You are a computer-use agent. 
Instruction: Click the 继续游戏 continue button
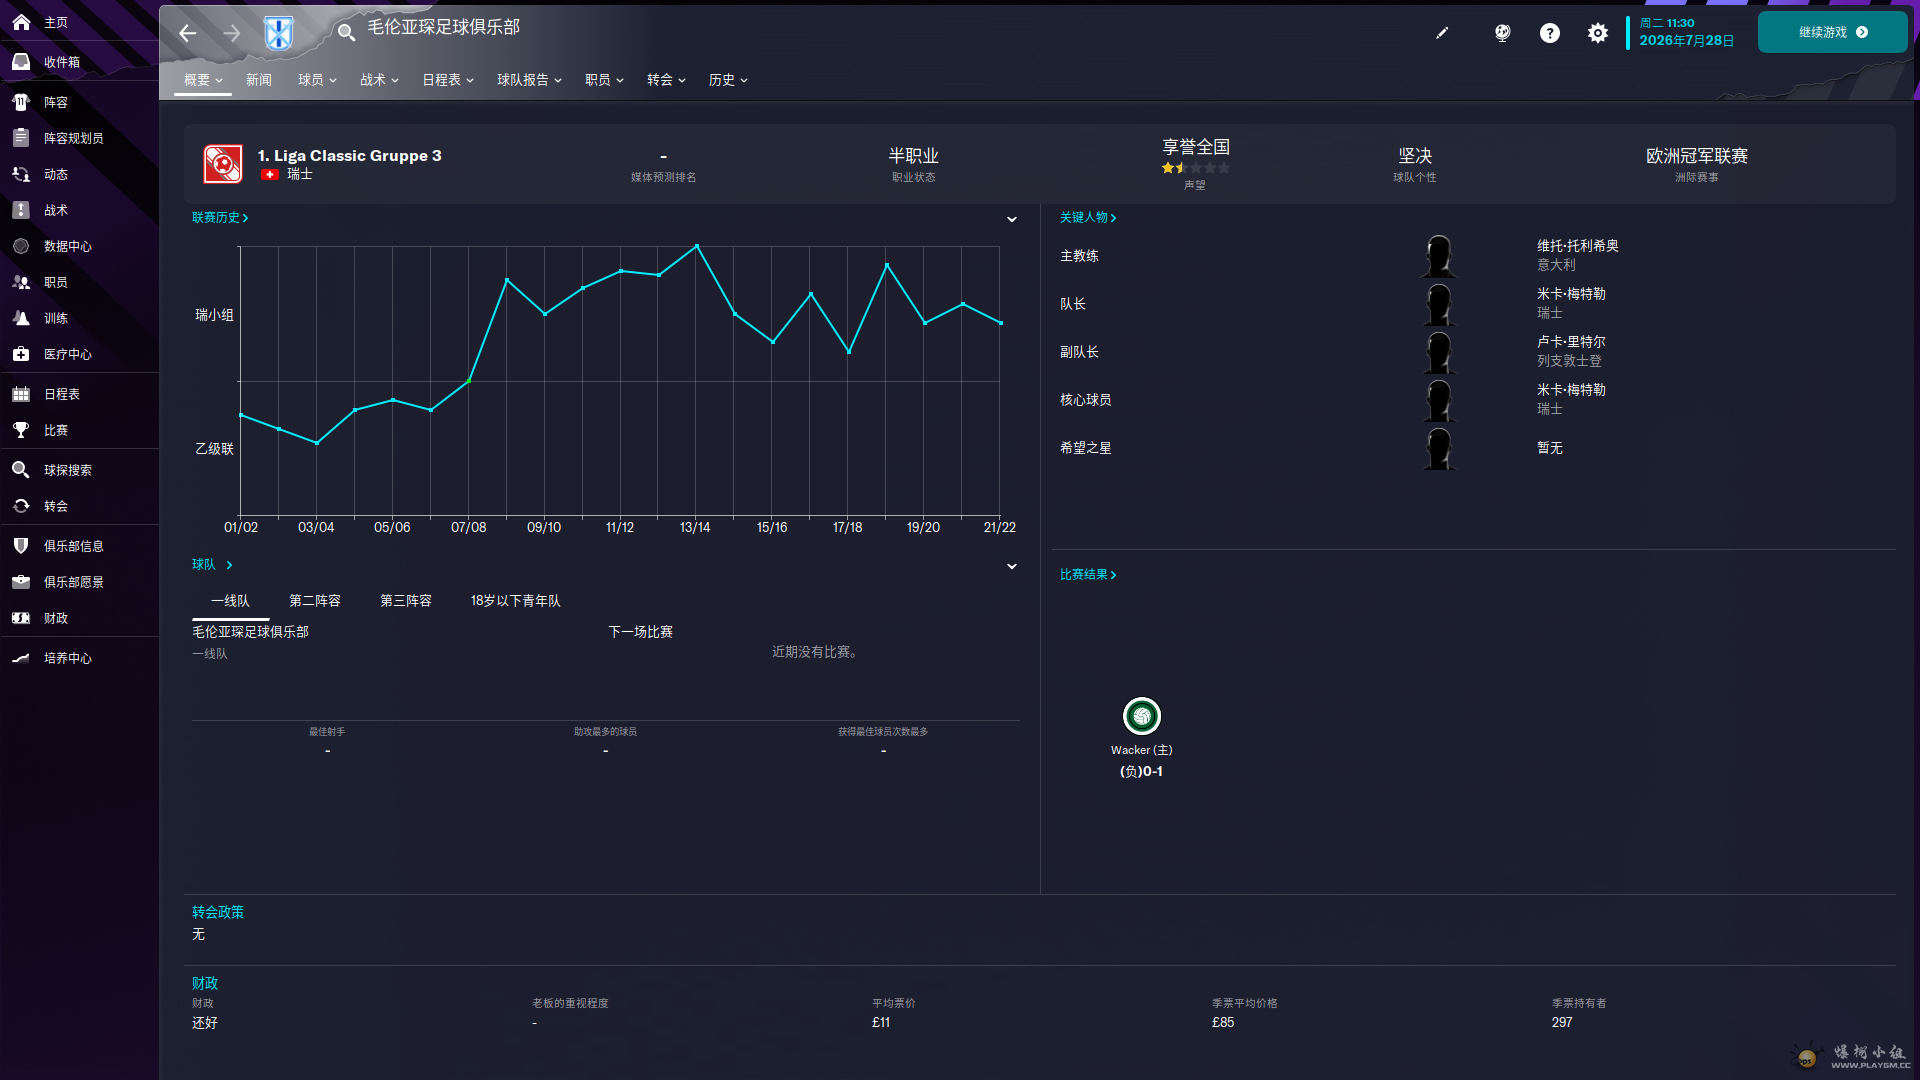coord(1832,32)
